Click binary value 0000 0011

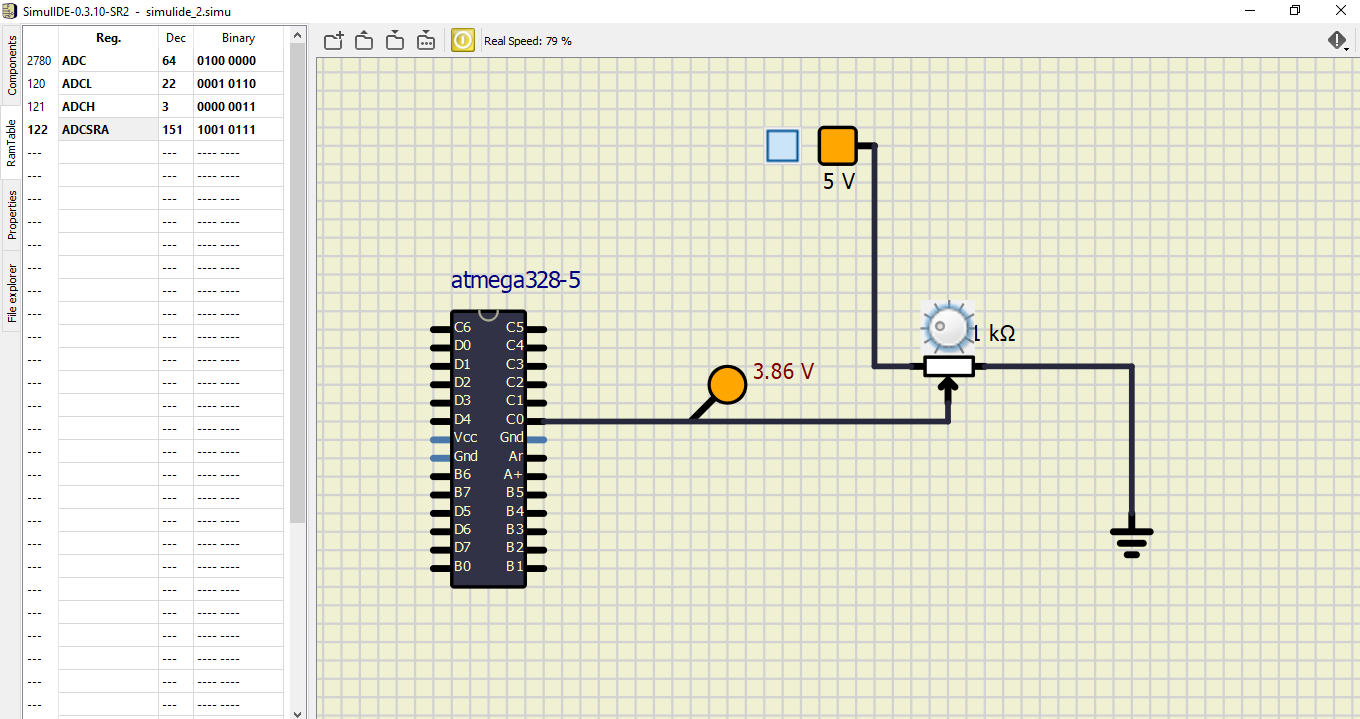[238, 107]
